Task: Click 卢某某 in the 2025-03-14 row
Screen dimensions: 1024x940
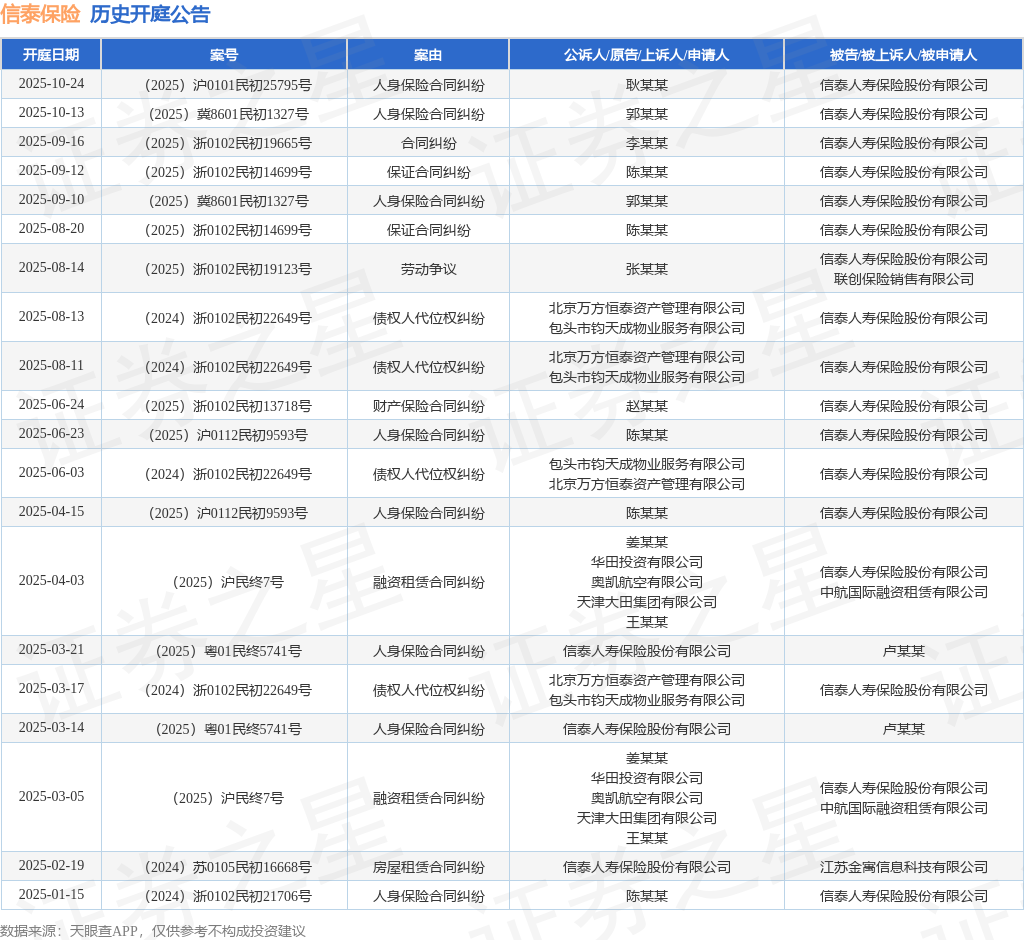Action: 904,729
